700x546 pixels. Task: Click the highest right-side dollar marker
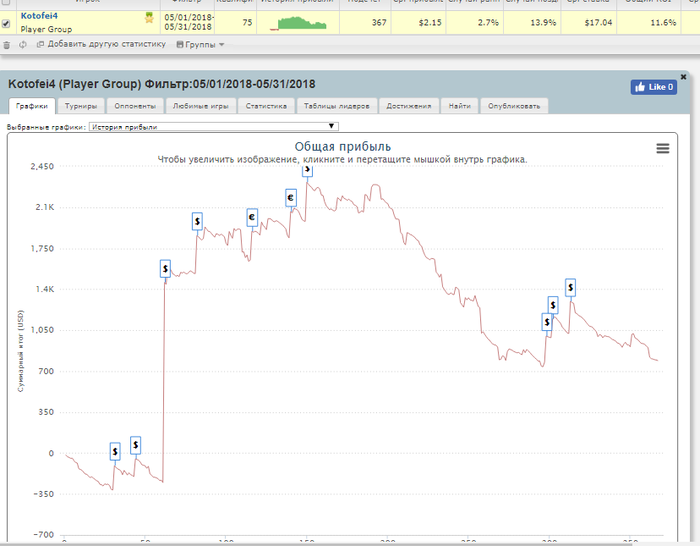pos(571,288)
